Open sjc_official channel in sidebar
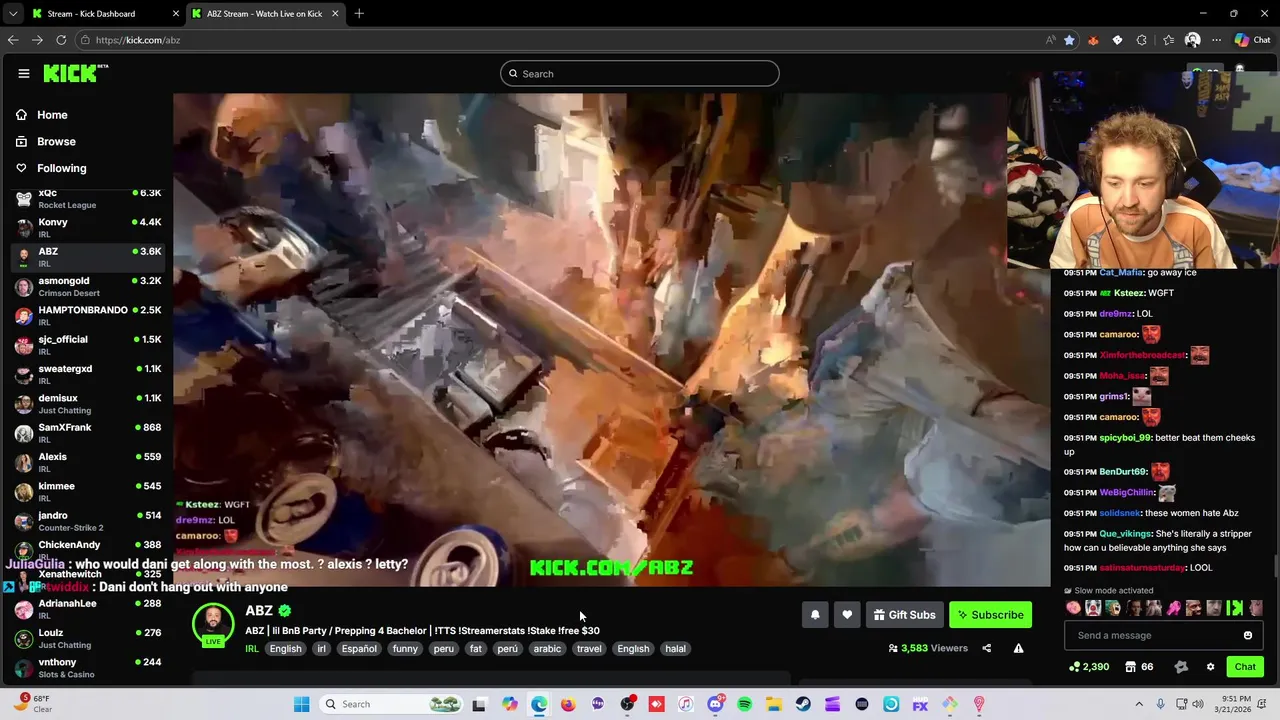 point(87,345)
